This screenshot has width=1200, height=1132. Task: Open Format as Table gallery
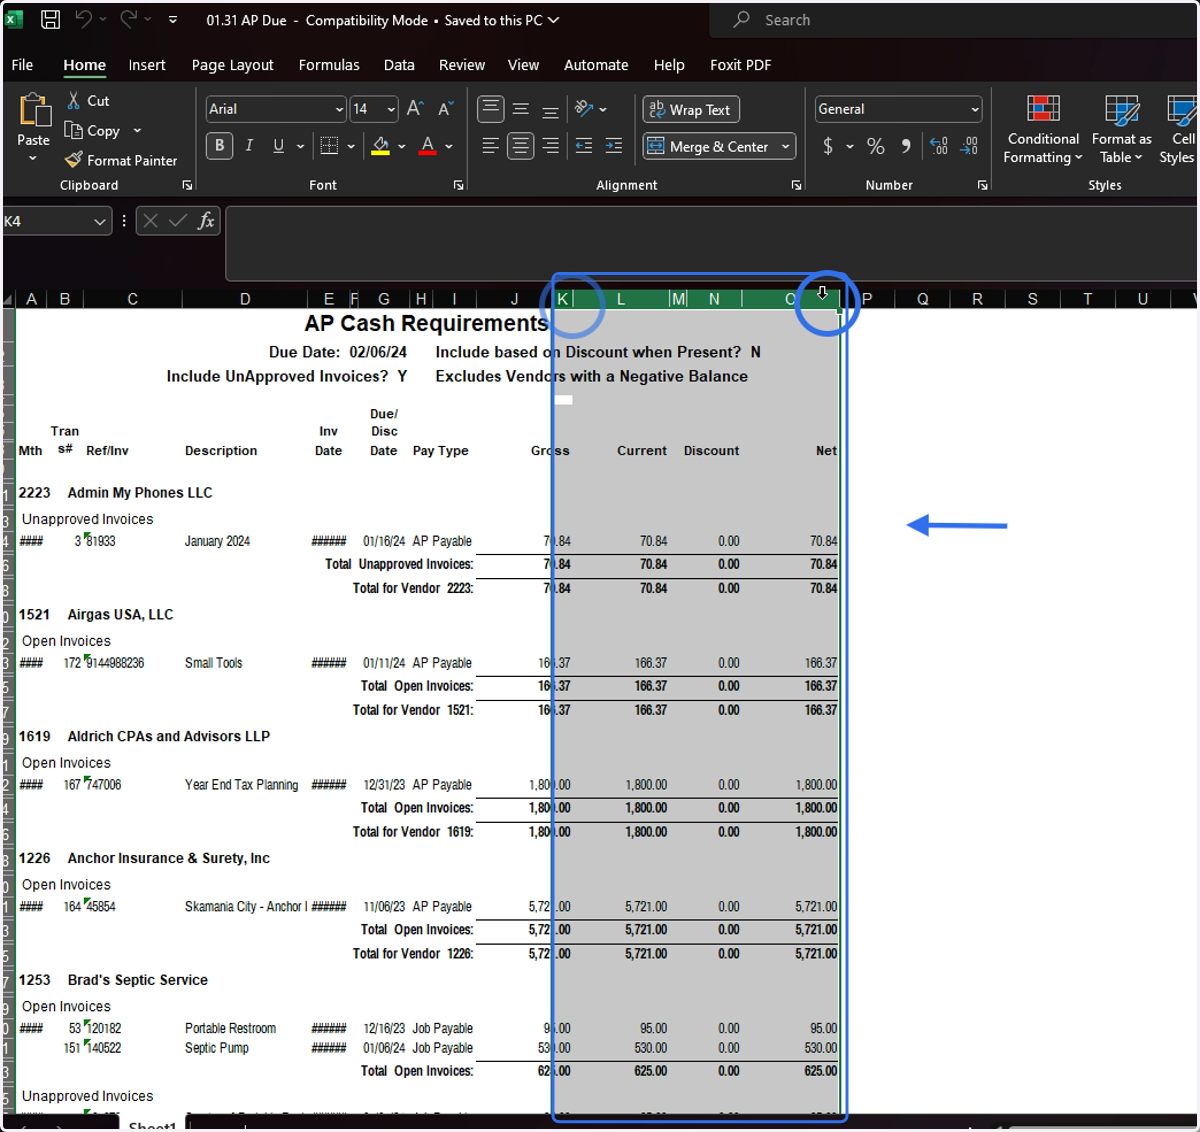coord(1121,129)
